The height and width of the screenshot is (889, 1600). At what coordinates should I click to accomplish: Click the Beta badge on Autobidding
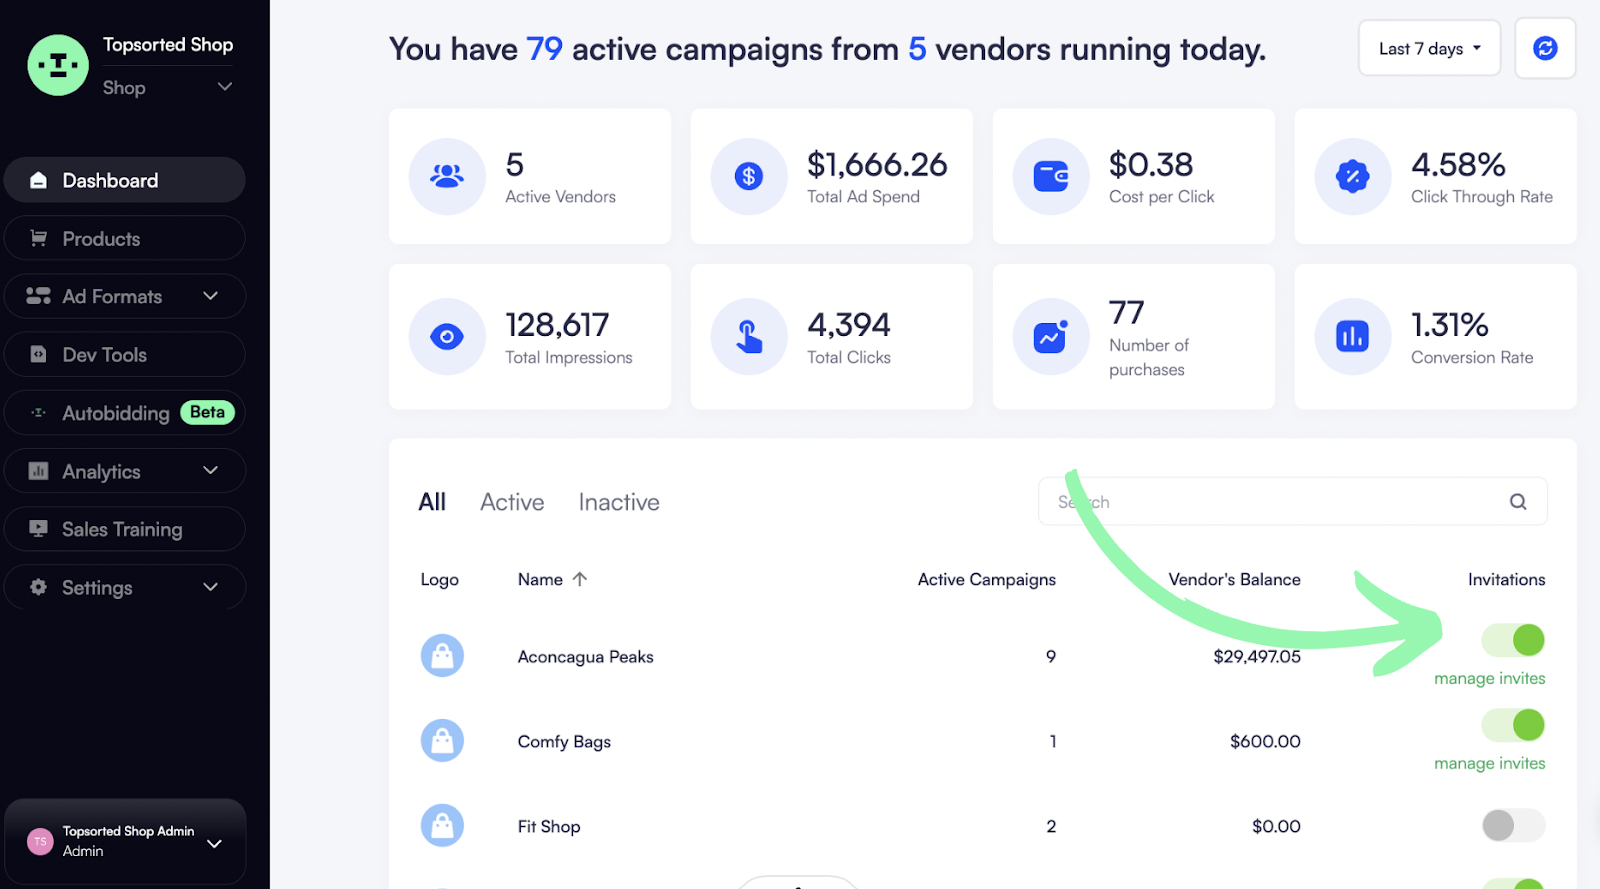(207, 412)
